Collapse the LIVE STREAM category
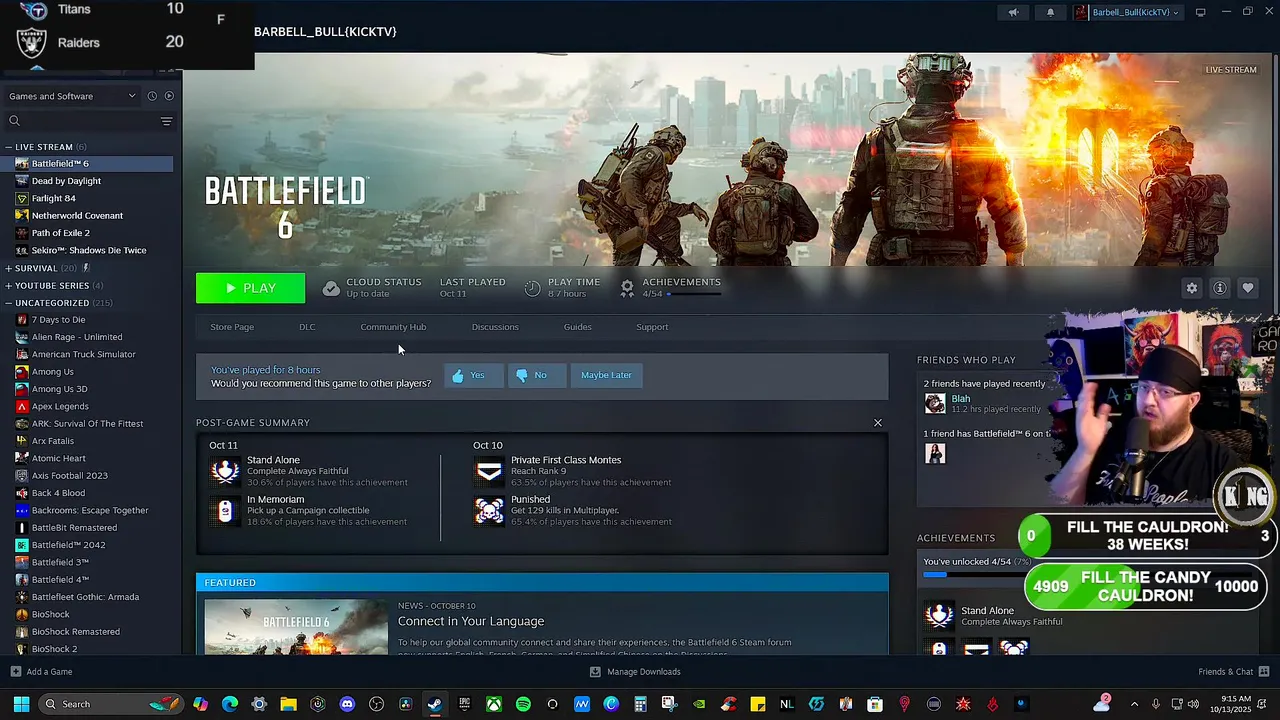Viewport: 1280px width, 720px height. pyautogui.click(x=8, y=147)
